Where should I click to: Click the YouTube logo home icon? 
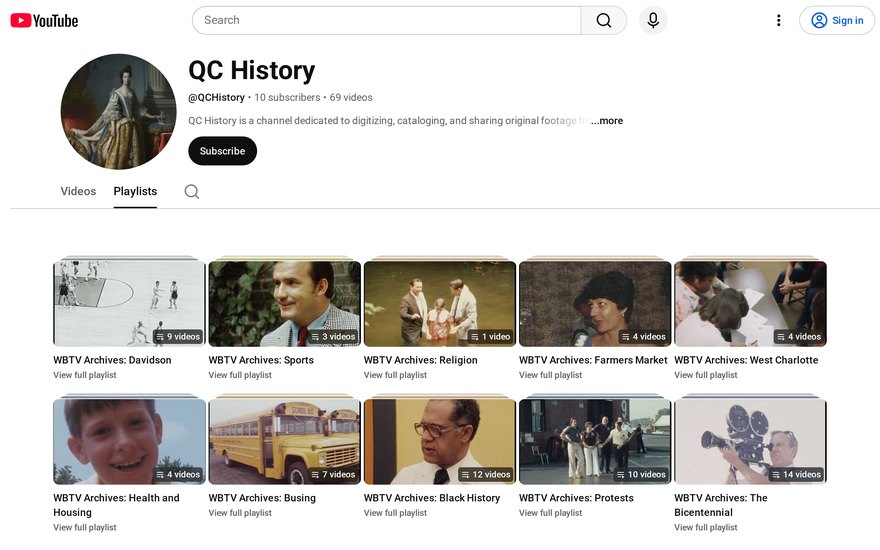coord(44,21)
